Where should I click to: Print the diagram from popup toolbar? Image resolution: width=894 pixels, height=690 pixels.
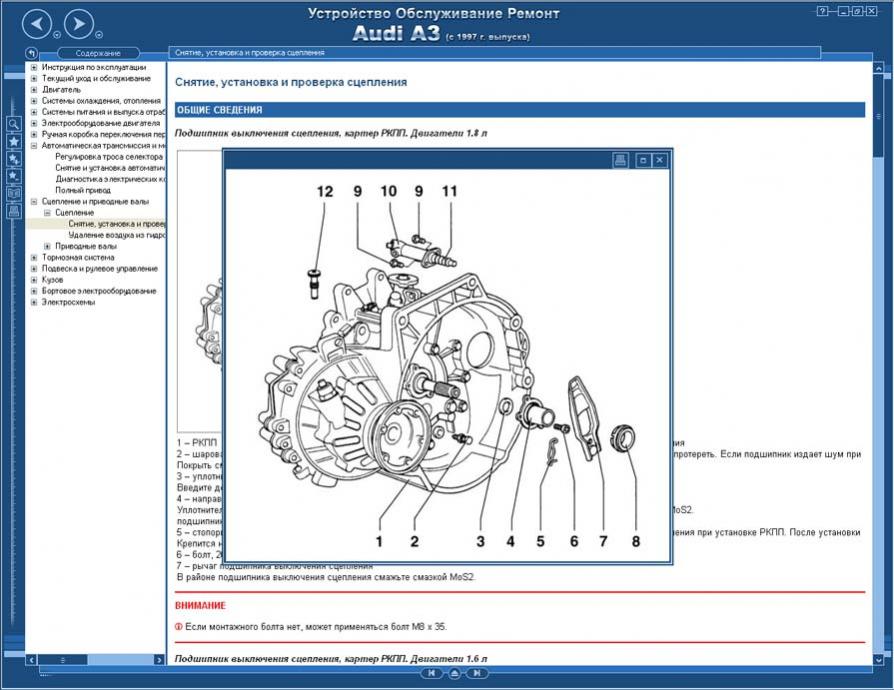click(620, 160)
